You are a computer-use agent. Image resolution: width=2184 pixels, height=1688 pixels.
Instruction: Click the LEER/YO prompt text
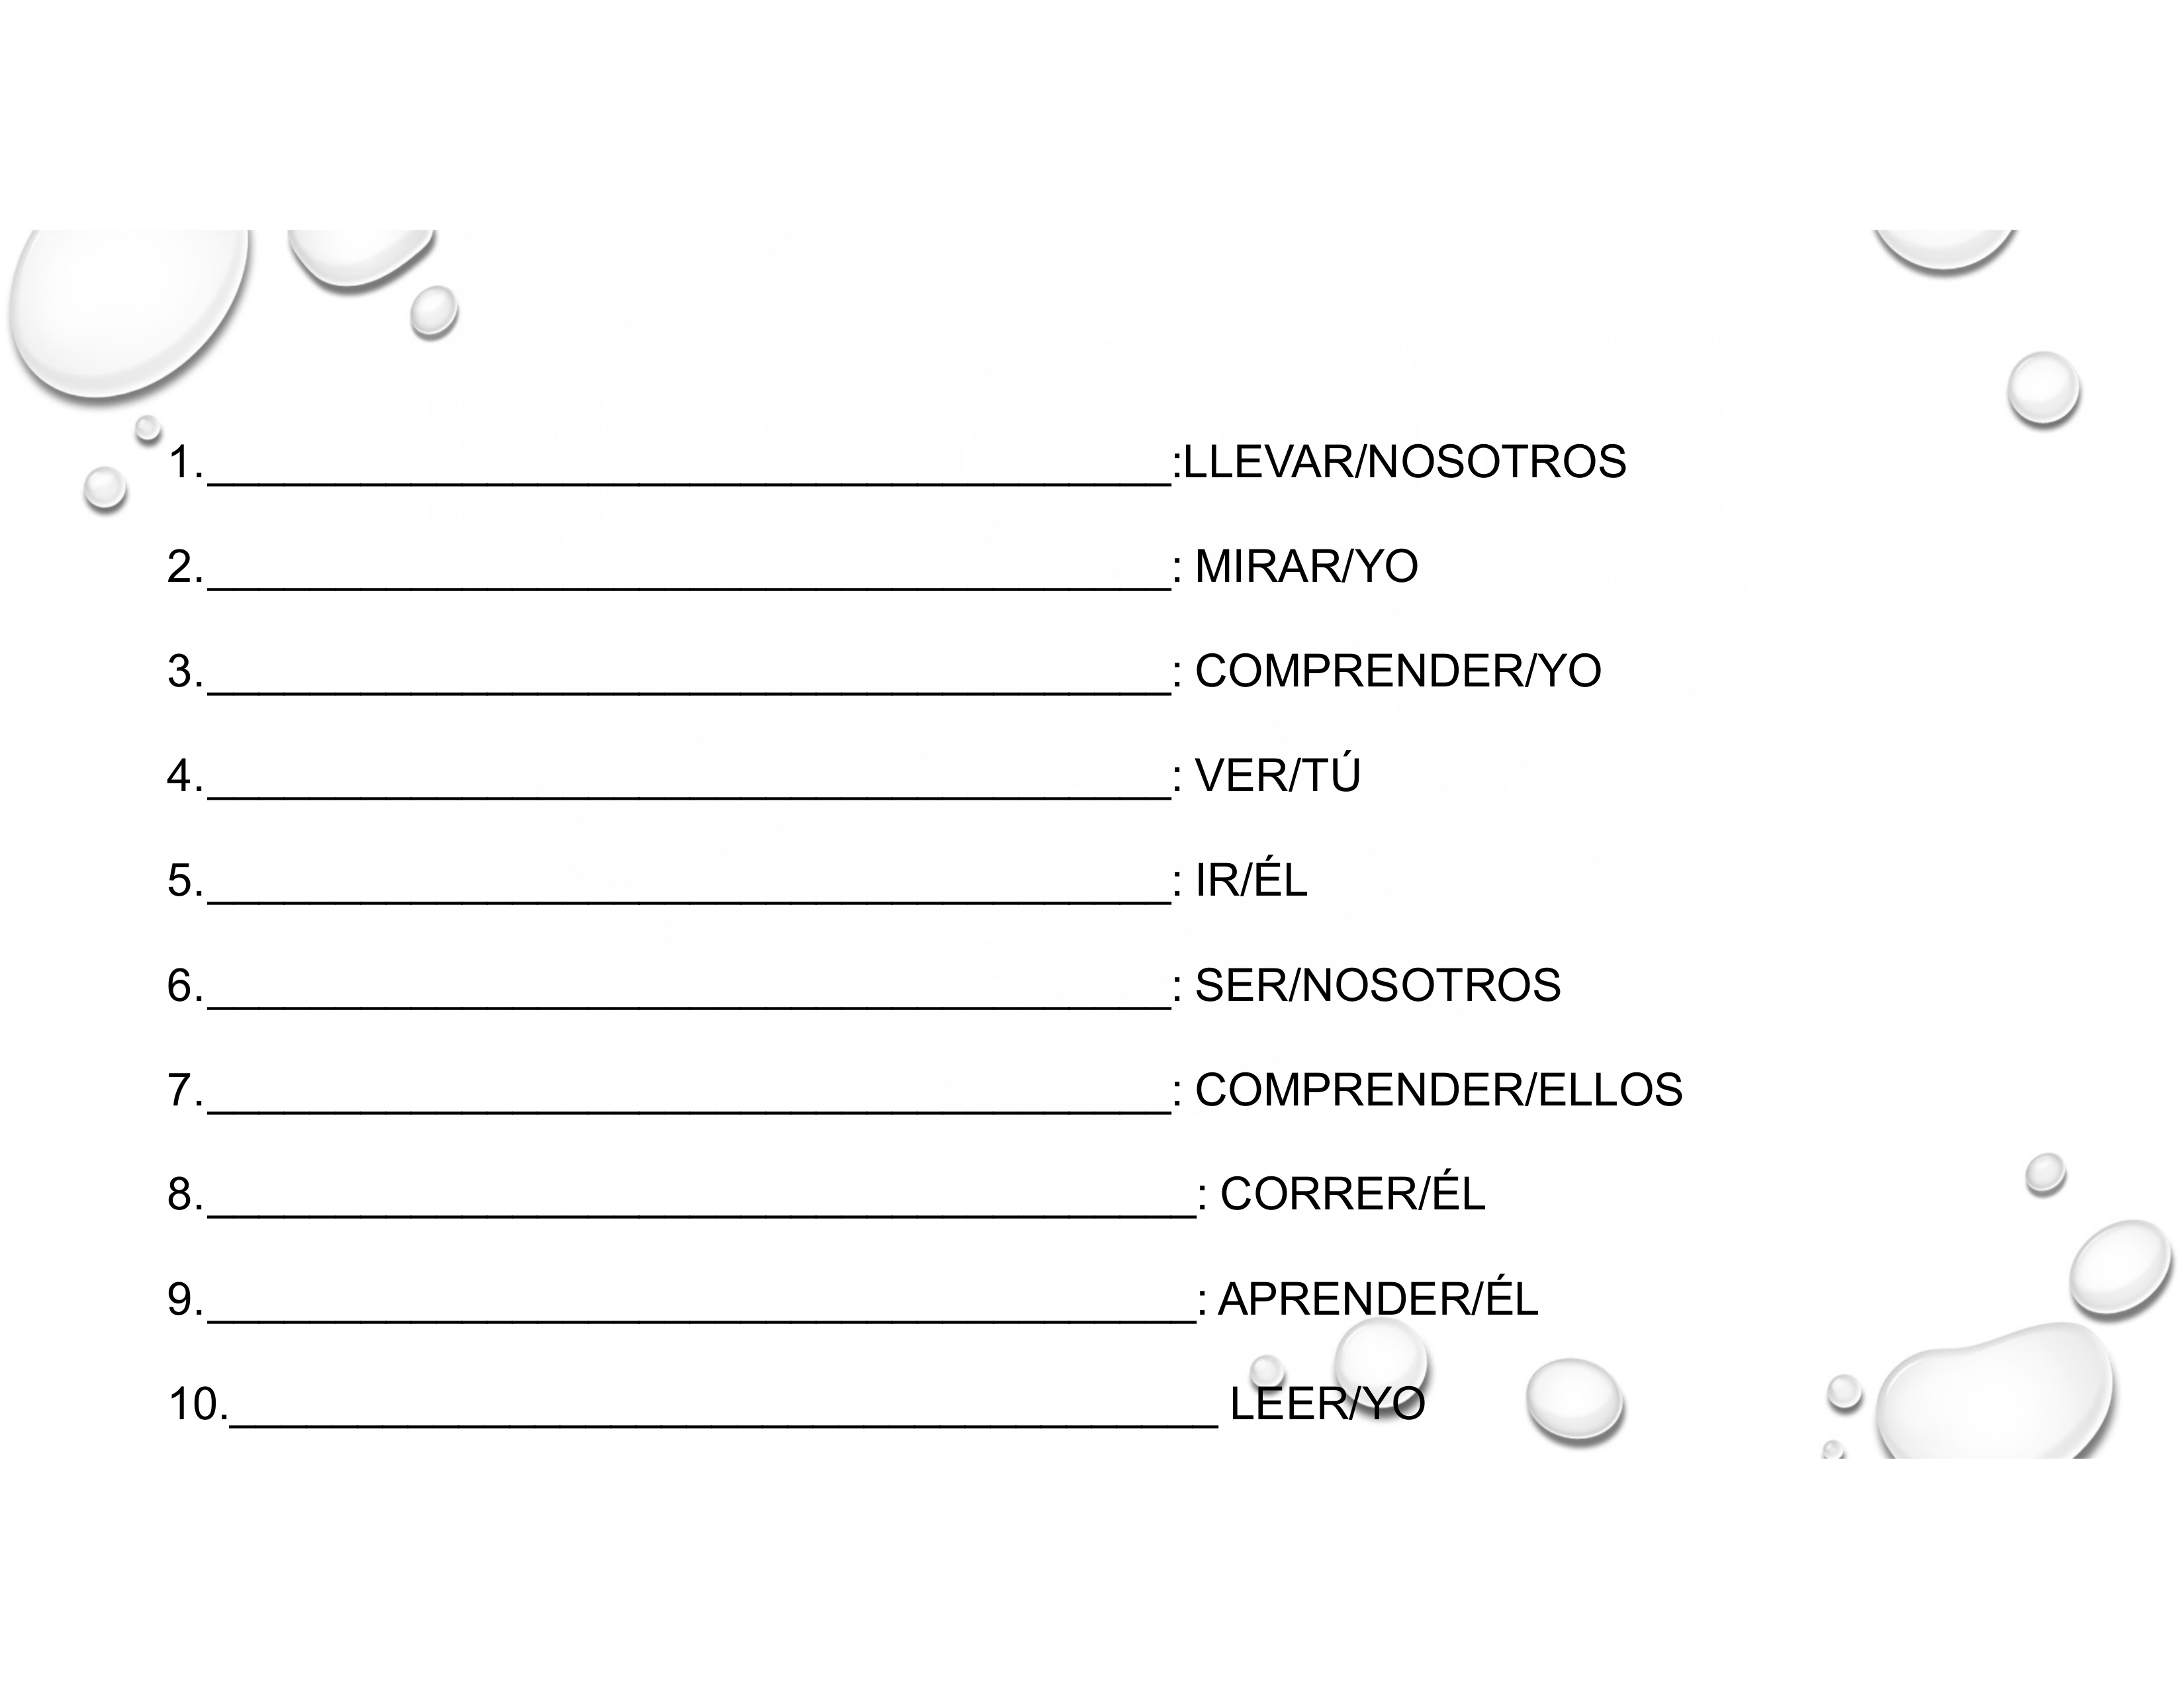pyautogui.click(x=1327, y=1404)
